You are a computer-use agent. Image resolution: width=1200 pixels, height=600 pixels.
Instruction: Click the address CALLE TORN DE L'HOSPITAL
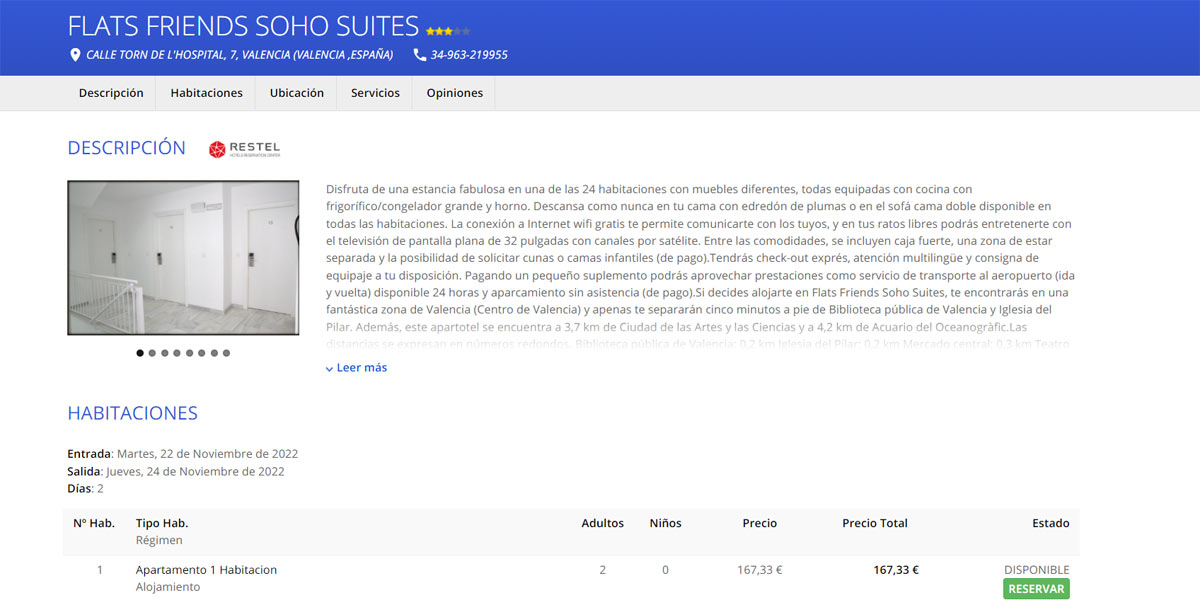click(240, 55)
